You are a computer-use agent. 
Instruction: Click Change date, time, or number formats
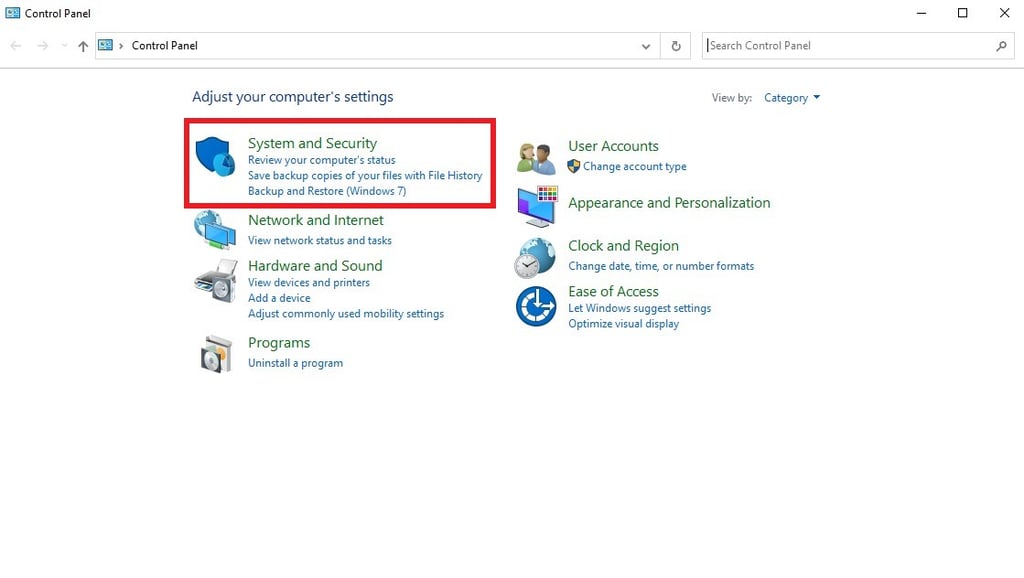coord(661,266)
